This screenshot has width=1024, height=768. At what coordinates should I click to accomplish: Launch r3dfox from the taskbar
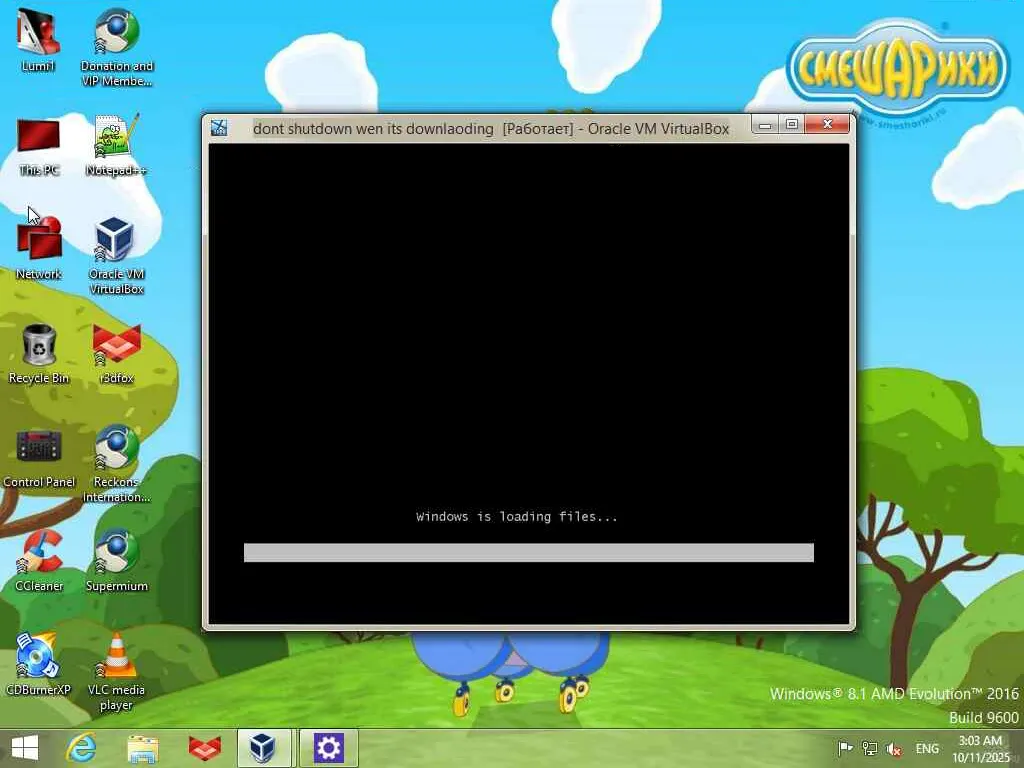[x=204, y=748]
